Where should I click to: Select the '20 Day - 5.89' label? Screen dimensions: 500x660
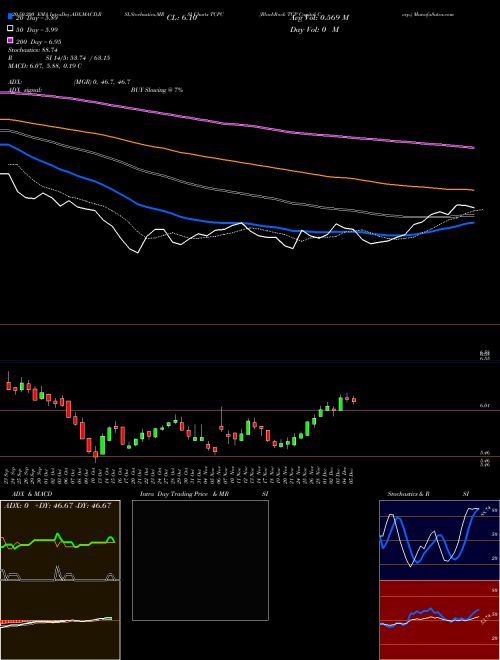click(37, 19)
